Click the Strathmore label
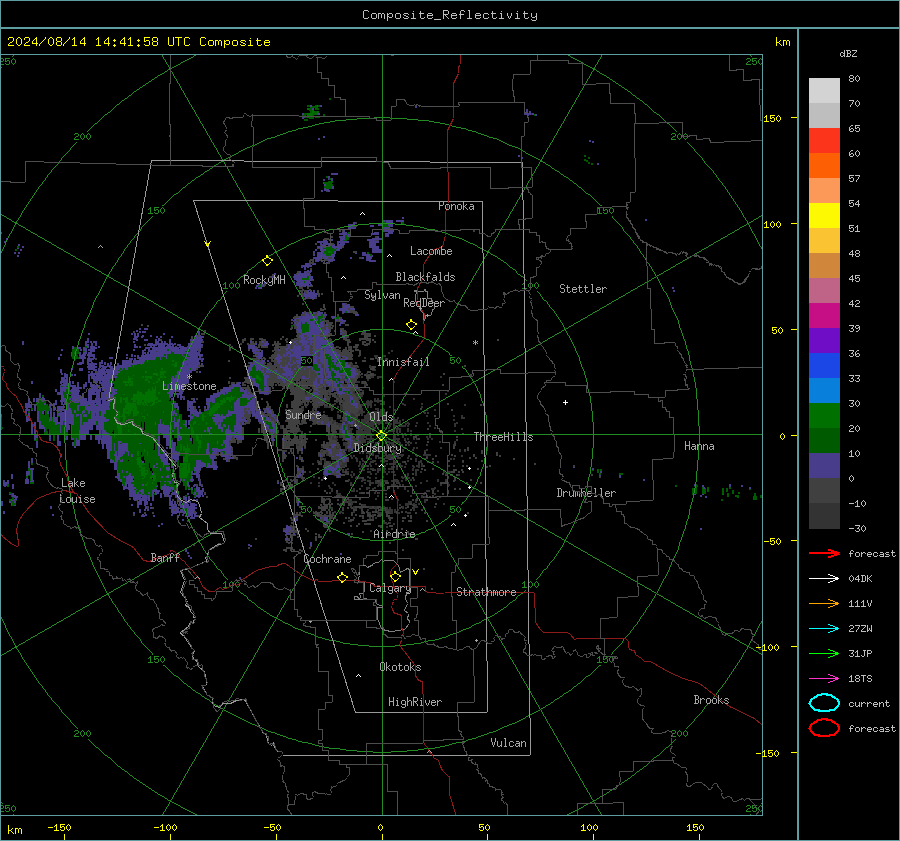The image size is (900, 841). pyautogui.click(x=486, y=592)
